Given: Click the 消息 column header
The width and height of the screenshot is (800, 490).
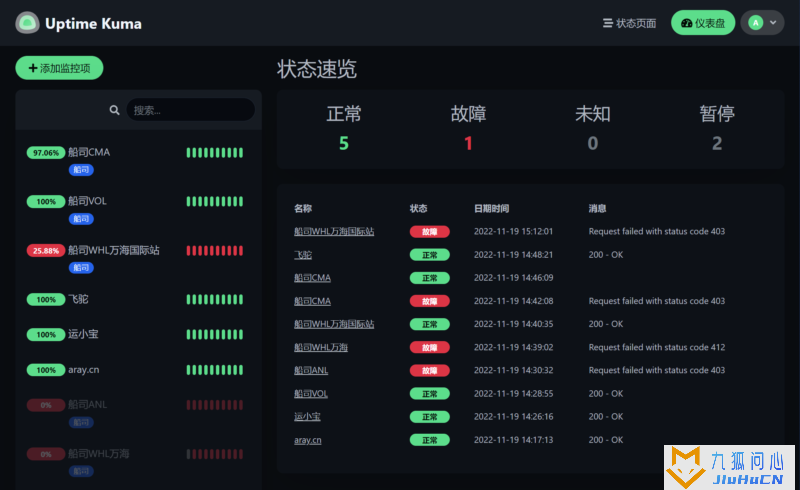Looking at the screenshot, I should click(x=597, y=208).
